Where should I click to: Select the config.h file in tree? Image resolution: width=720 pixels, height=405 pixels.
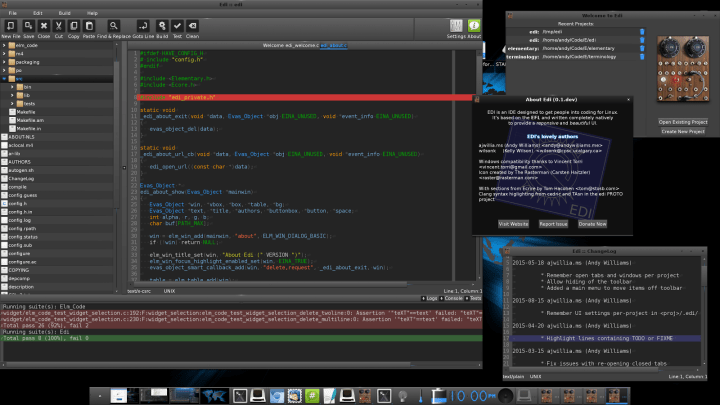17,203
